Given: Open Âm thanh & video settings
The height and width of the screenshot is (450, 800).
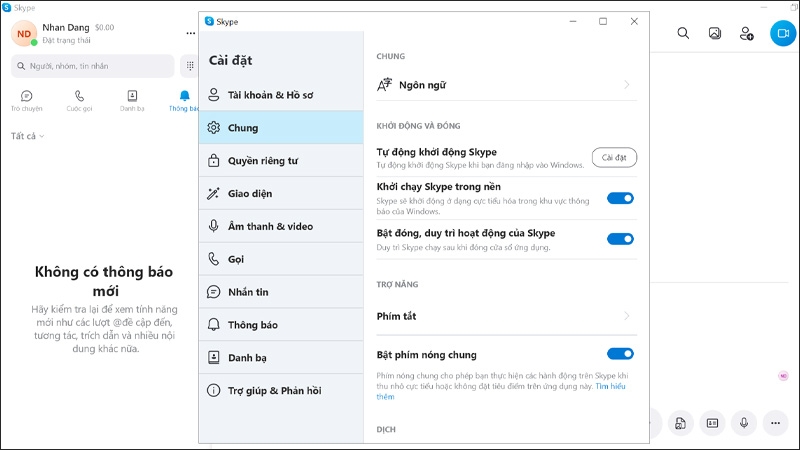Looking at the screenshot, I should pos(281,226).
